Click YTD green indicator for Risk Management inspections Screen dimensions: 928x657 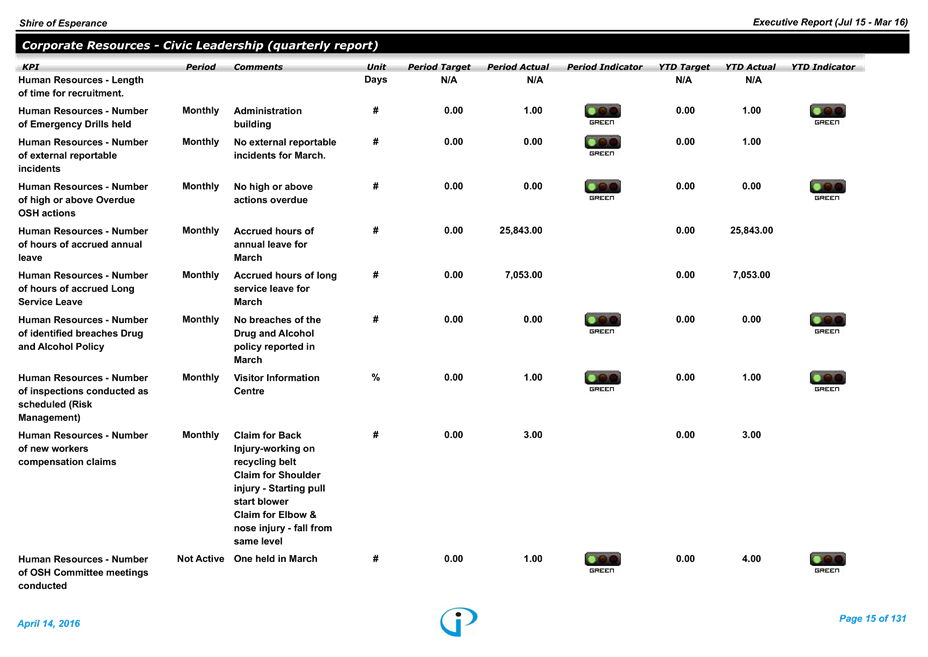coord(827,381)
